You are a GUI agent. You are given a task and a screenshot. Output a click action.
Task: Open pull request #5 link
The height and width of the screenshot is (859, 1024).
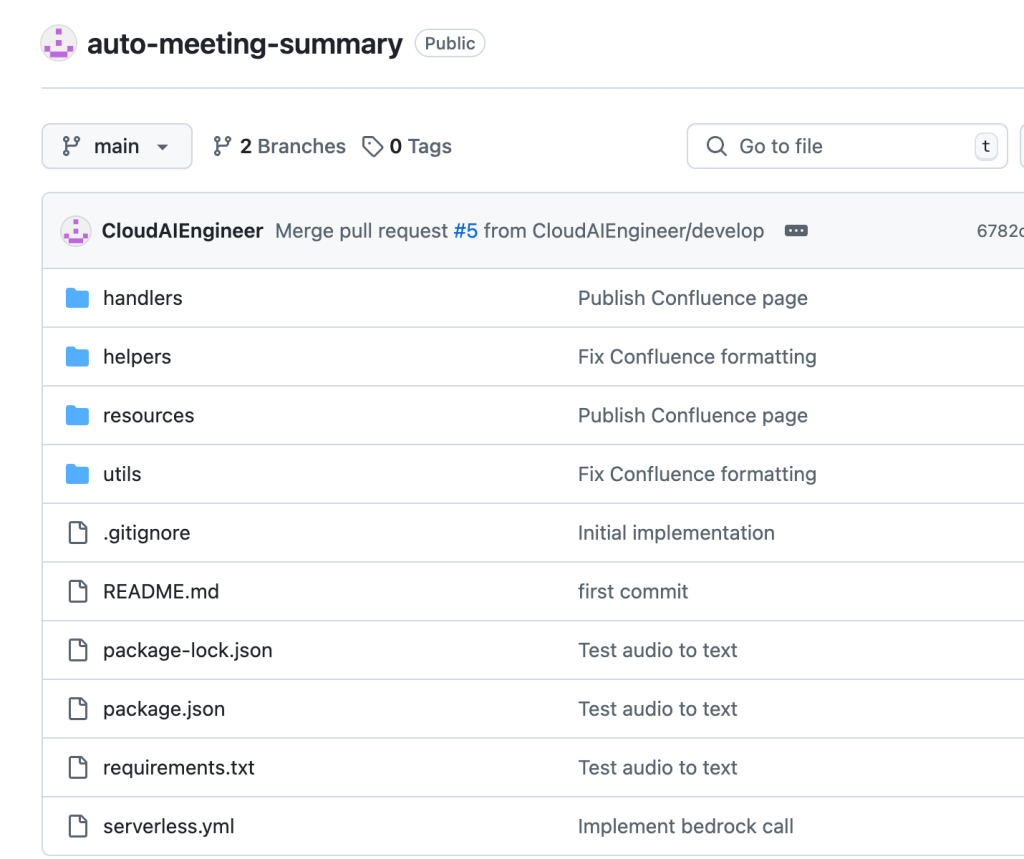pos(466,230)
